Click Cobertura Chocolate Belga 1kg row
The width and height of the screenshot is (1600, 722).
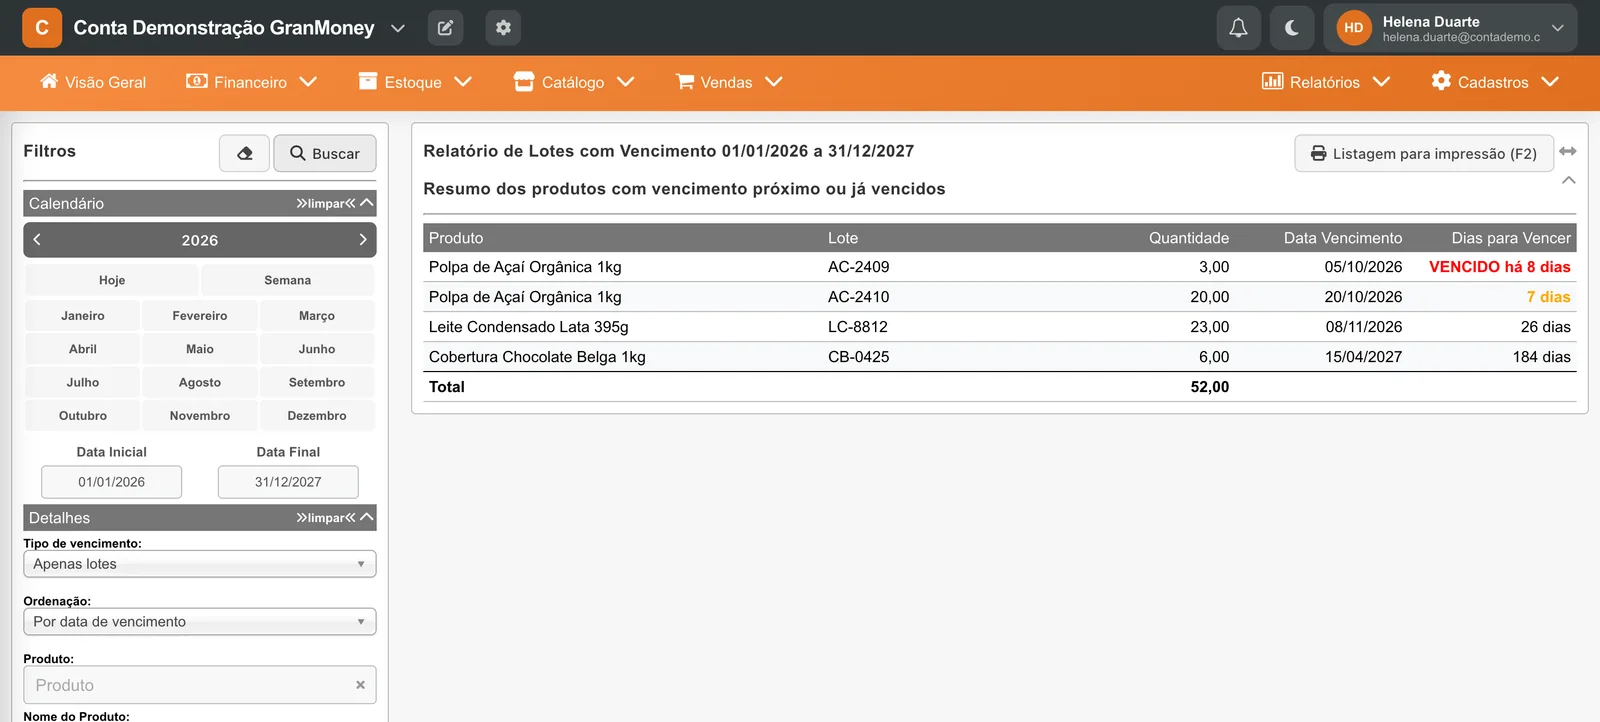coord(1000,357)
